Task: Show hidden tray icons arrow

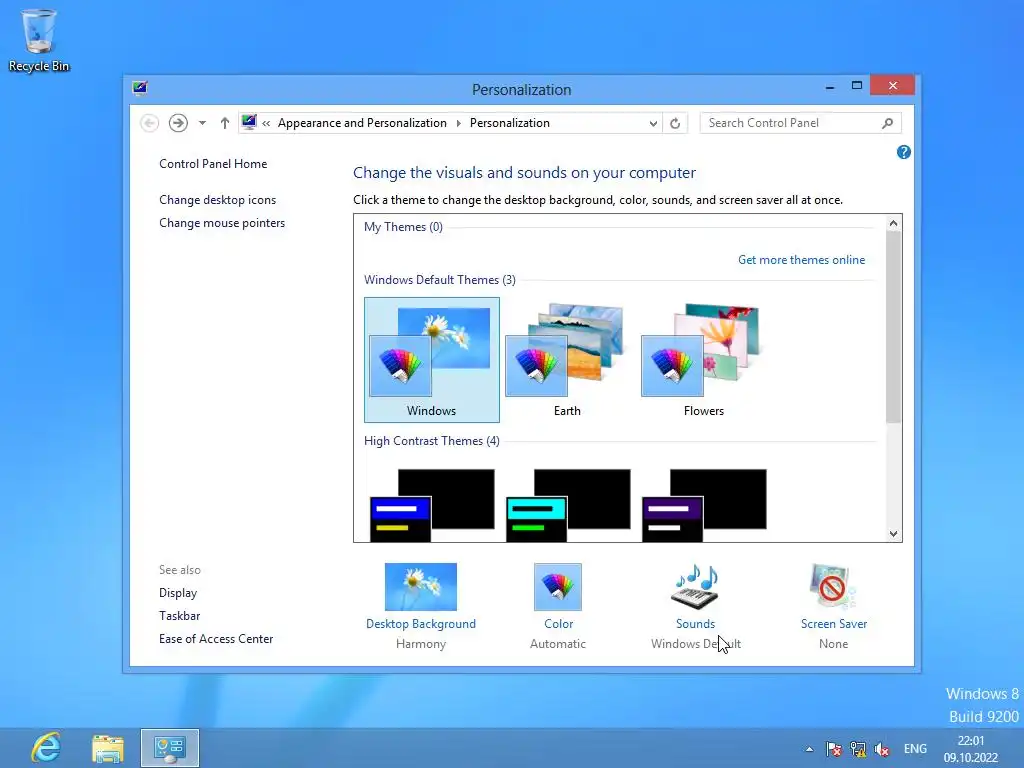Action: (809, 749)
